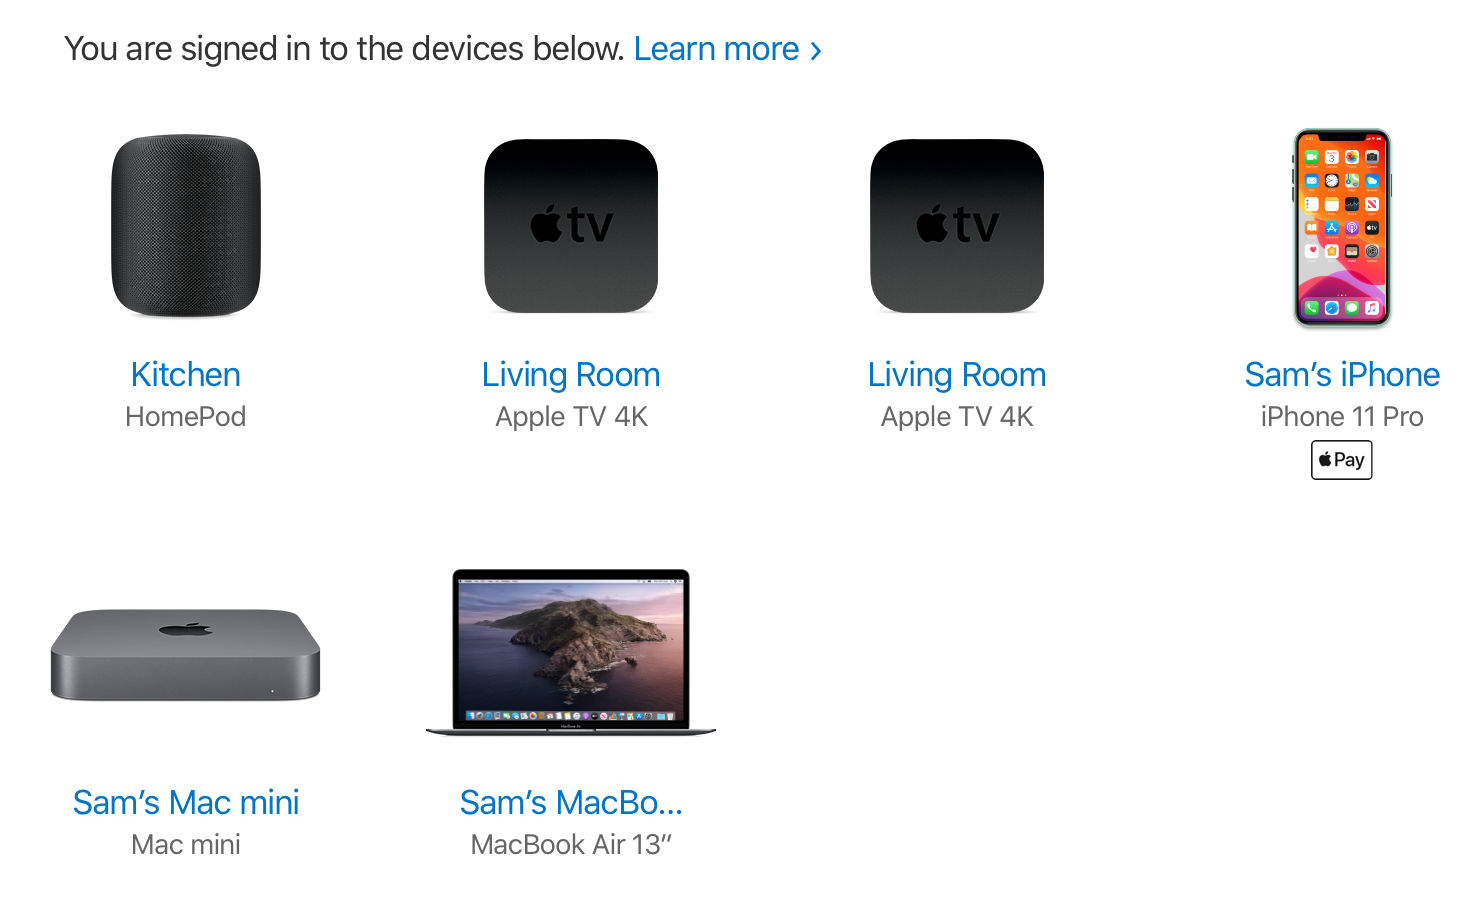Click the first Apple TV 4K label

click(571, 417)
